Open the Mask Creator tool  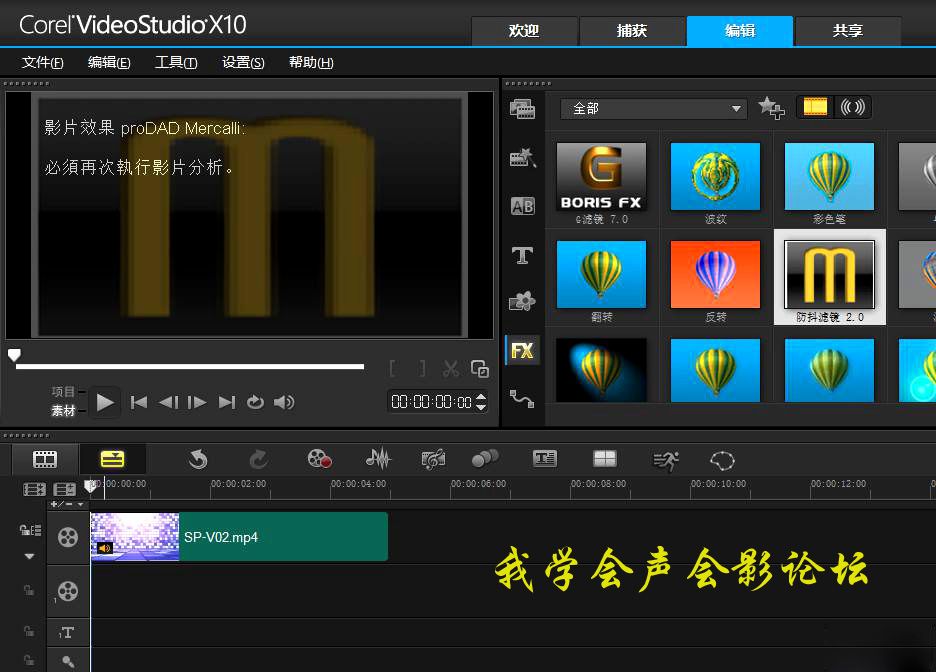[722, 460]
